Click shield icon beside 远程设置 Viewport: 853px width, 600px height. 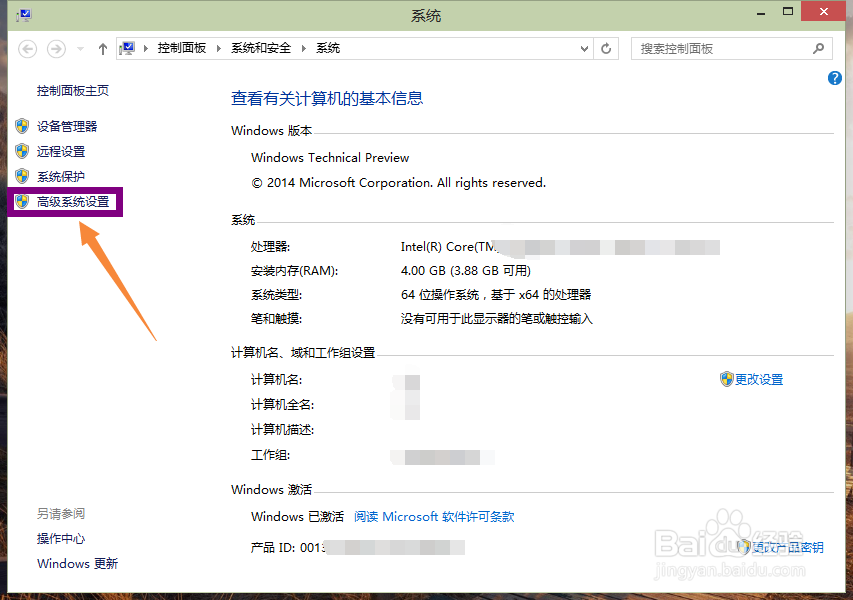click(22, 151)
